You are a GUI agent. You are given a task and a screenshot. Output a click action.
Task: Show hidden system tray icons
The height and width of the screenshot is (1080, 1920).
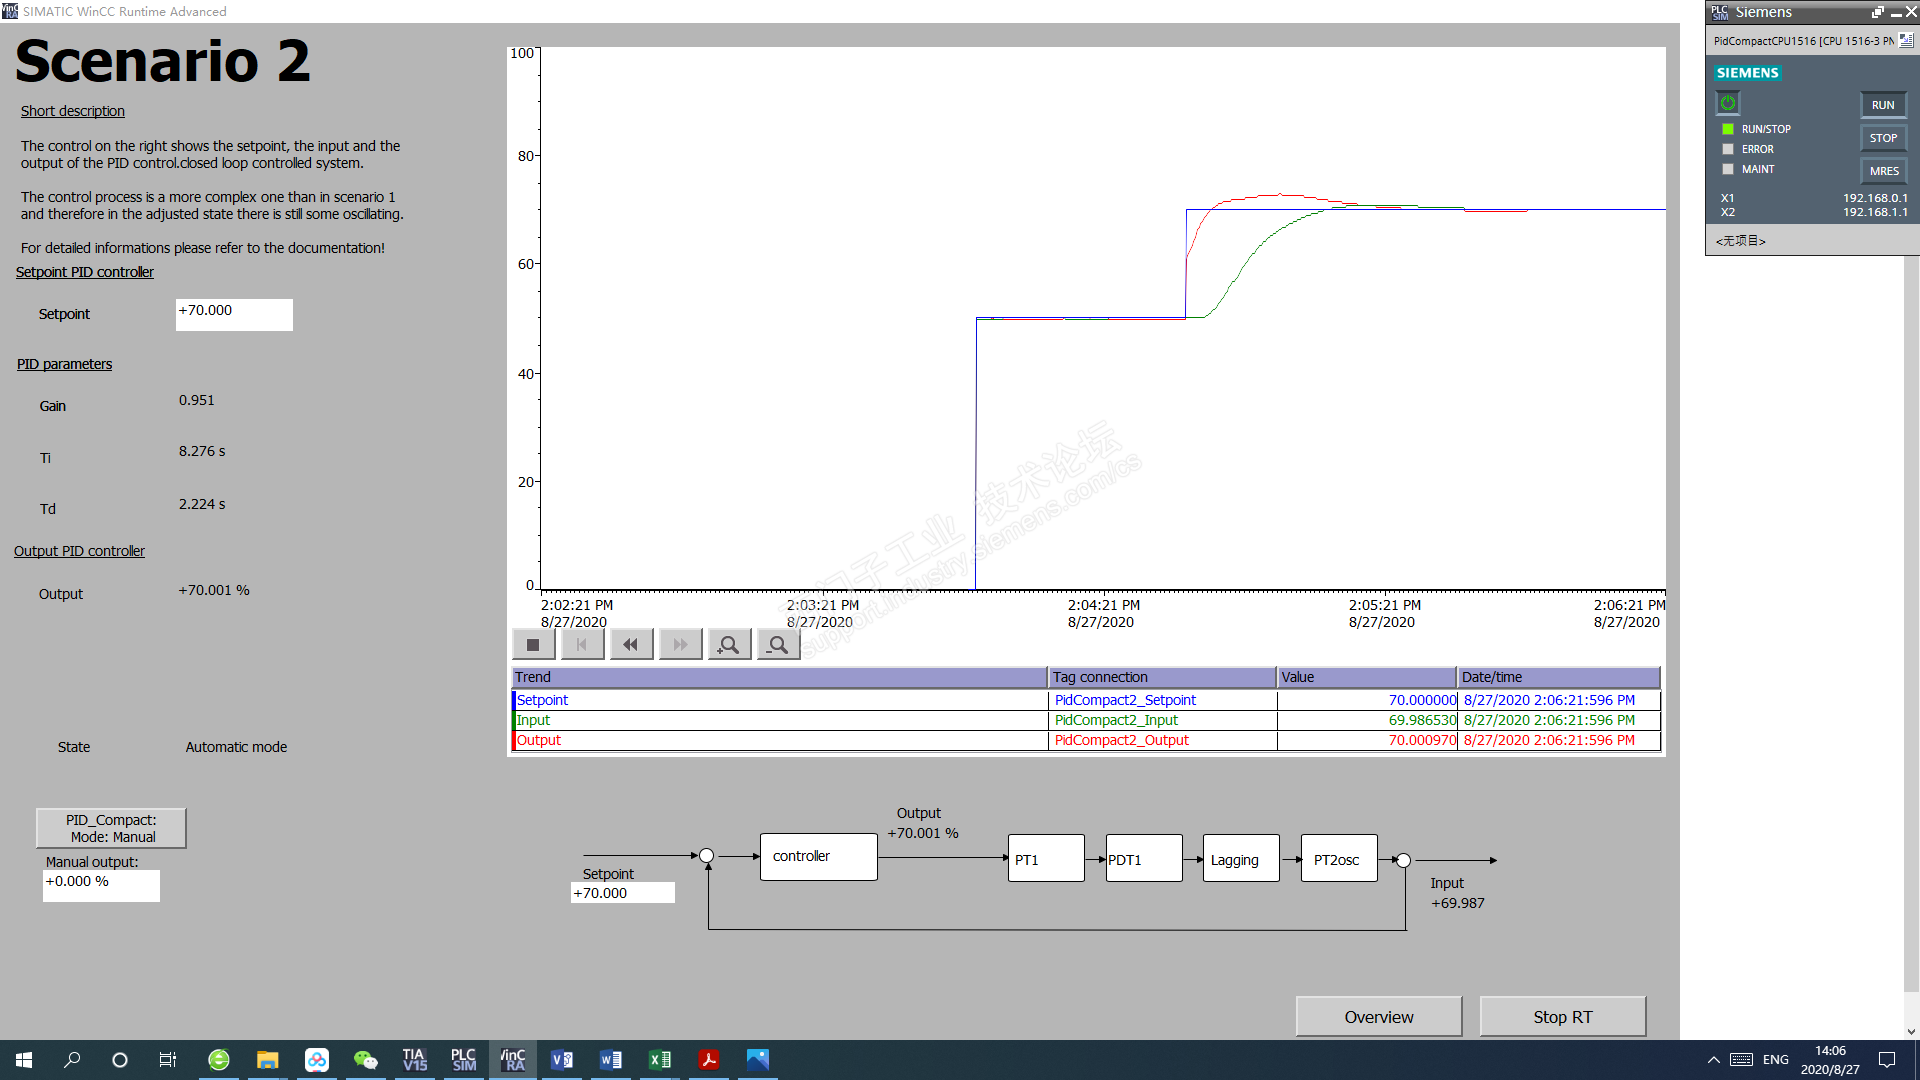click(x=1713, y=1060)
